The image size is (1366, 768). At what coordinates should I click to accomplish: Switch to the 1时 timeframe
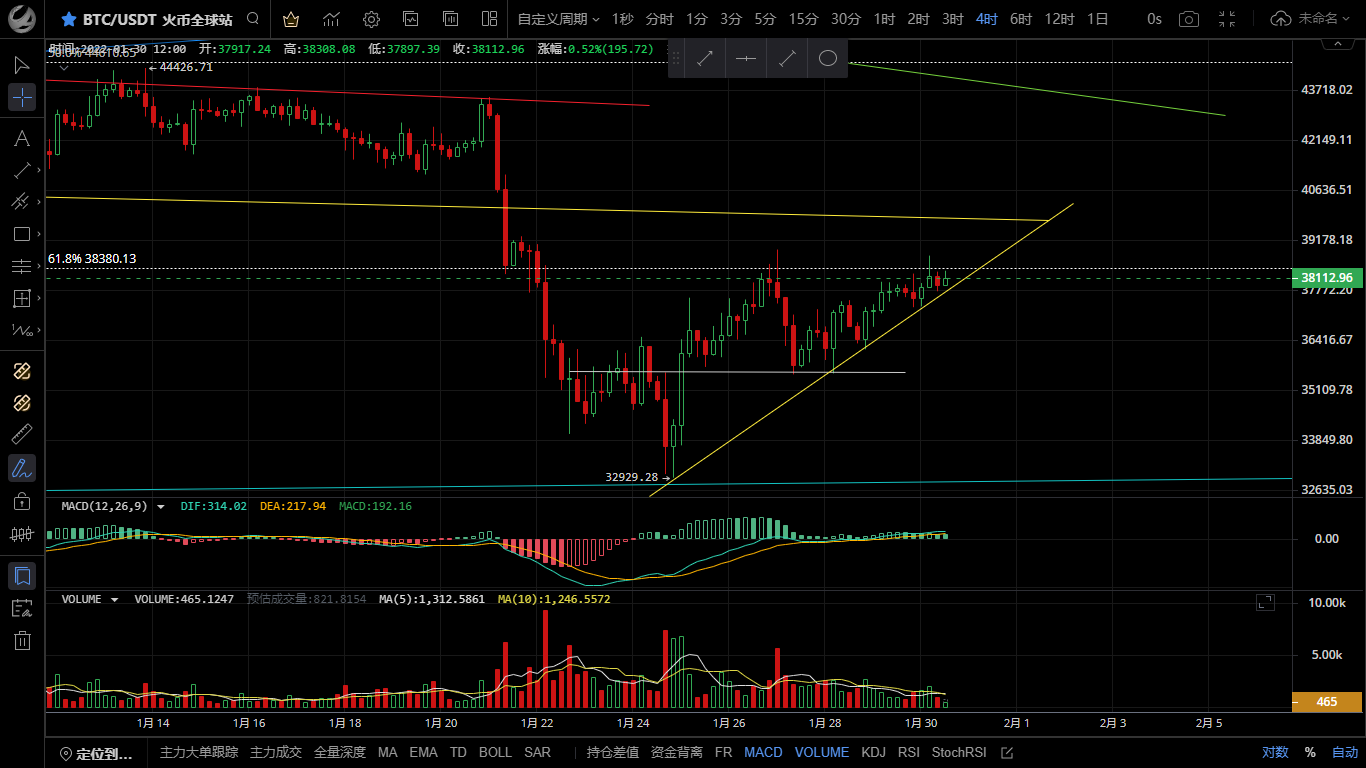coord(884,19)
